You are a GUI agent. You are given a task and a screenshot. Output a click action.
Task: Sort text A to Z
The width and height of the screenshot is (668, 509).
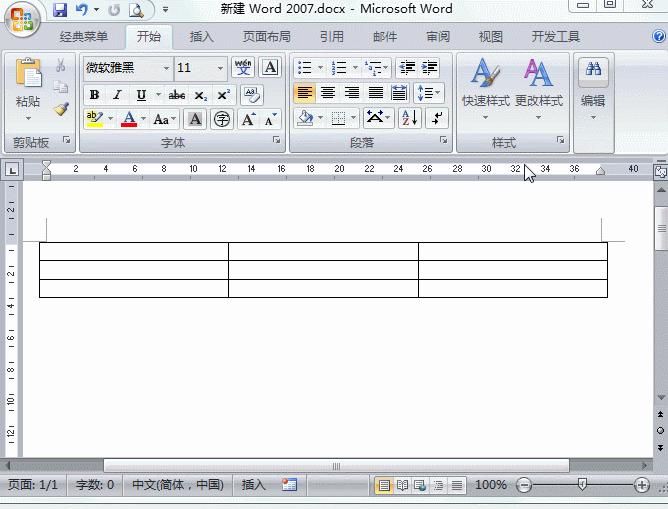[409, 118]
